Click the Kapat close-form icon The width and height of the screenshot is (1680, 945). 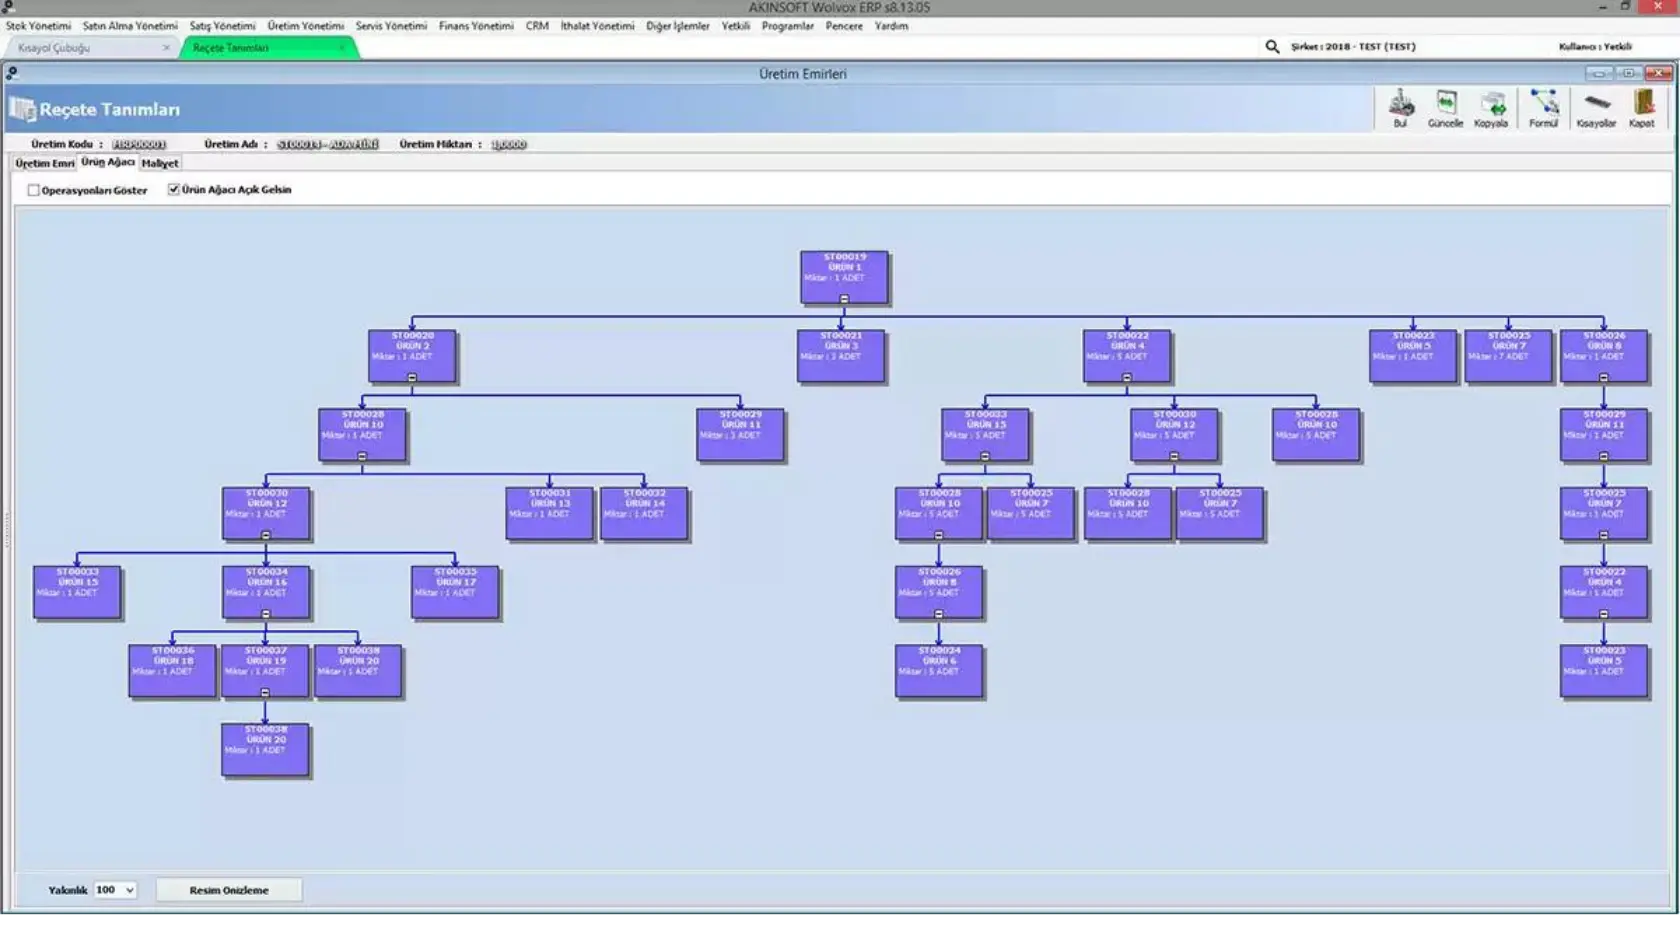click(1642, 109)
